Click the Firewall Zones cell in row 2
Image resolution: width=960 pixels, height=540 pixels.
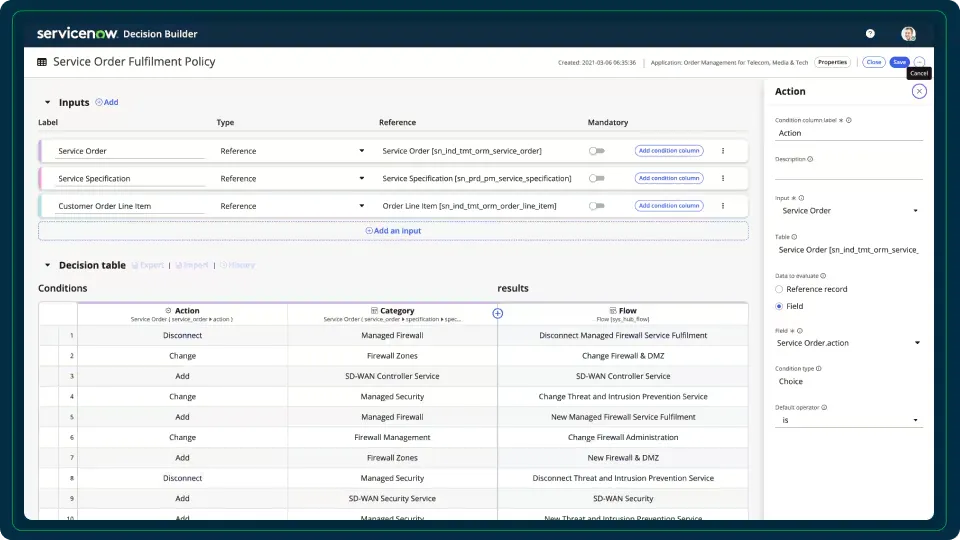(392, 356)
